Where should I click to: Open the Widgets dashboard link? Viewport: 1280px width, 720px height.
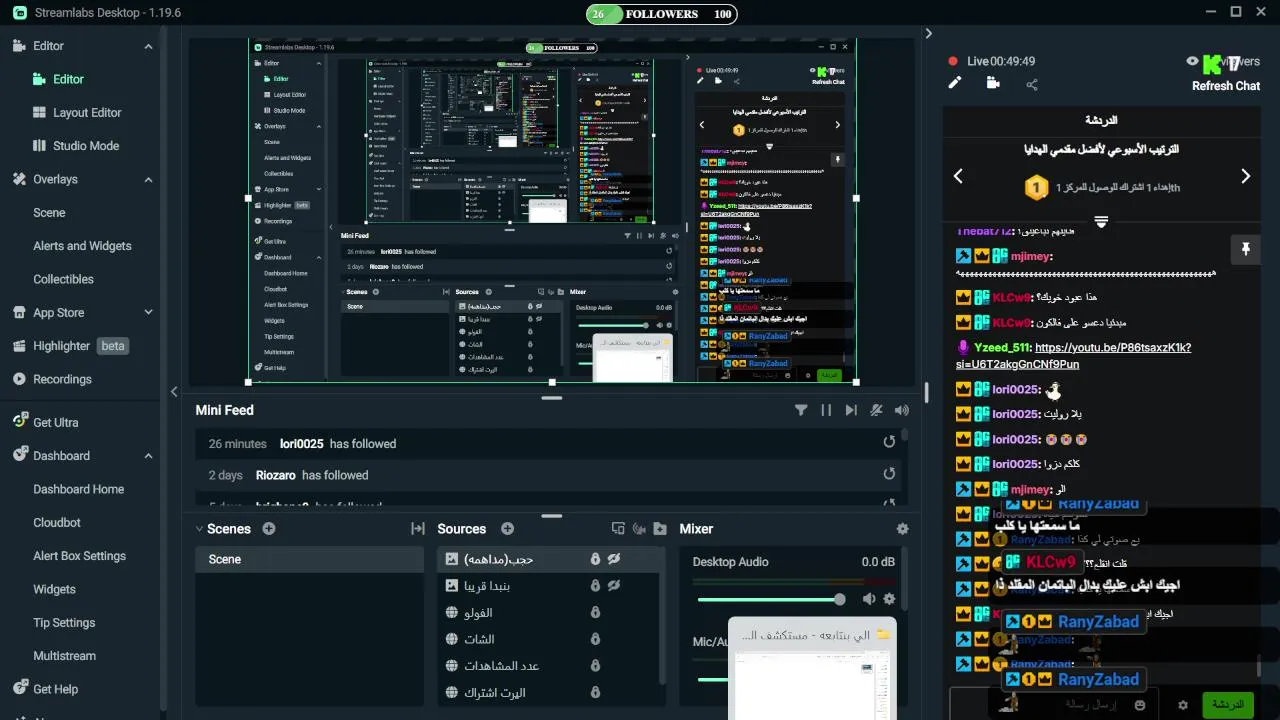(x=54, y=590)
